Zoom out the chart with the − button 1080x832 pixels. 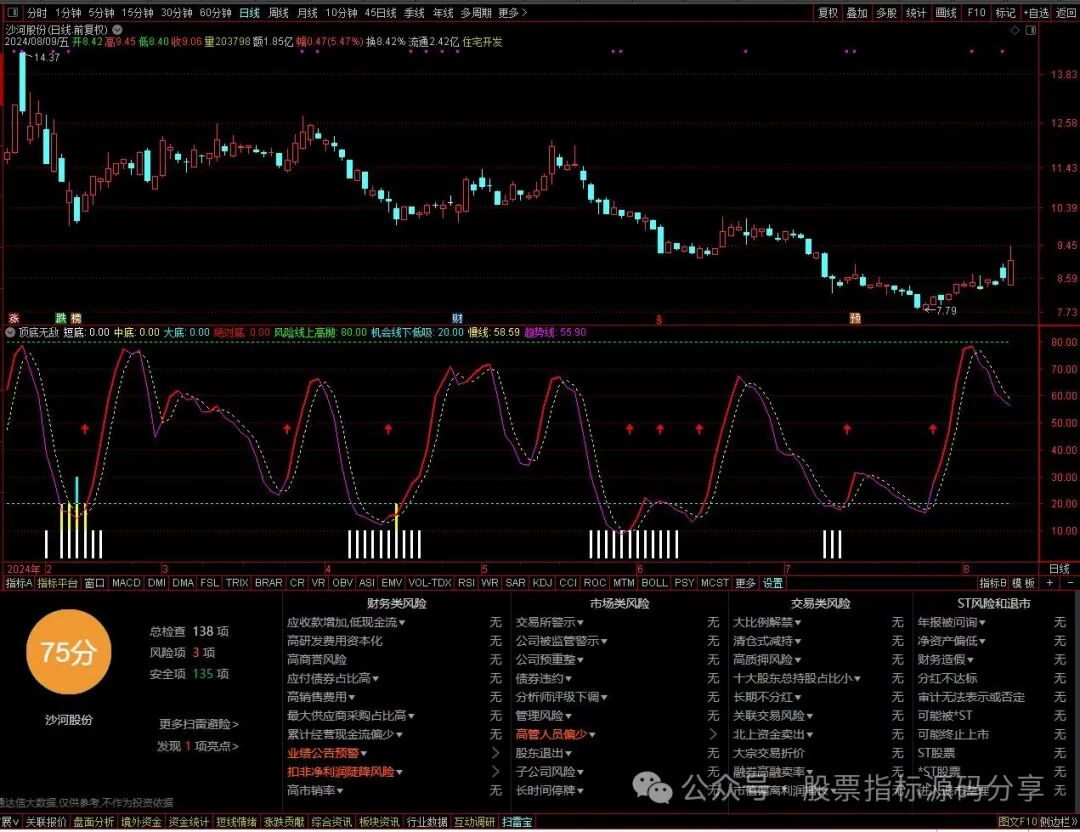[x=1070, y=583]
